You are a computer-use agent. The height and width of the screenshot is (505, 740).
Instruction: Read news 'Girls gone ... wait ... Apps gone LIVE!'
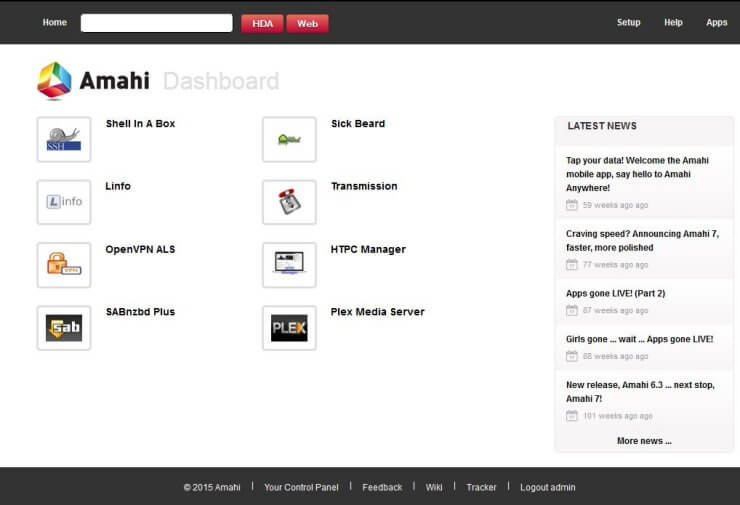point(639,339)
